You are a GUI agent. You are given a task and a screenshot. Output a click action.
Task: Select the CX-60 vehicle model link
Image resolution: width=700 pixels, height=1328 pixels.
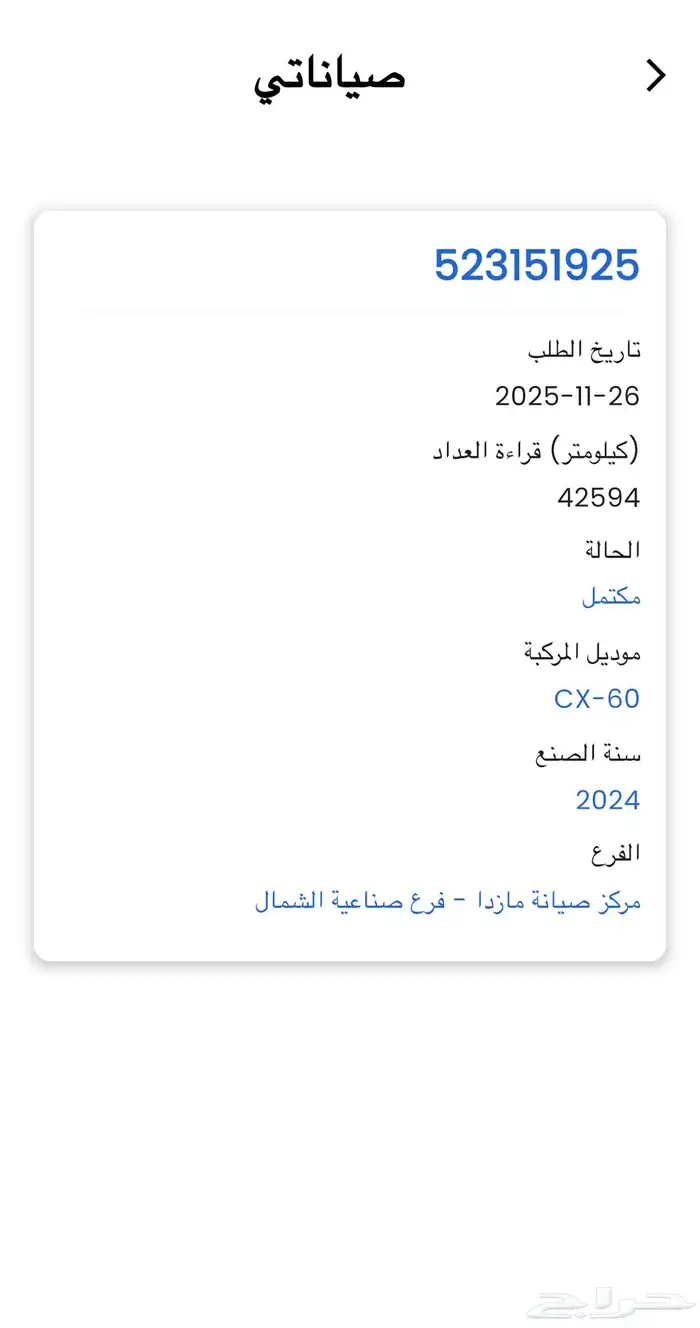[x=596, y=698]
